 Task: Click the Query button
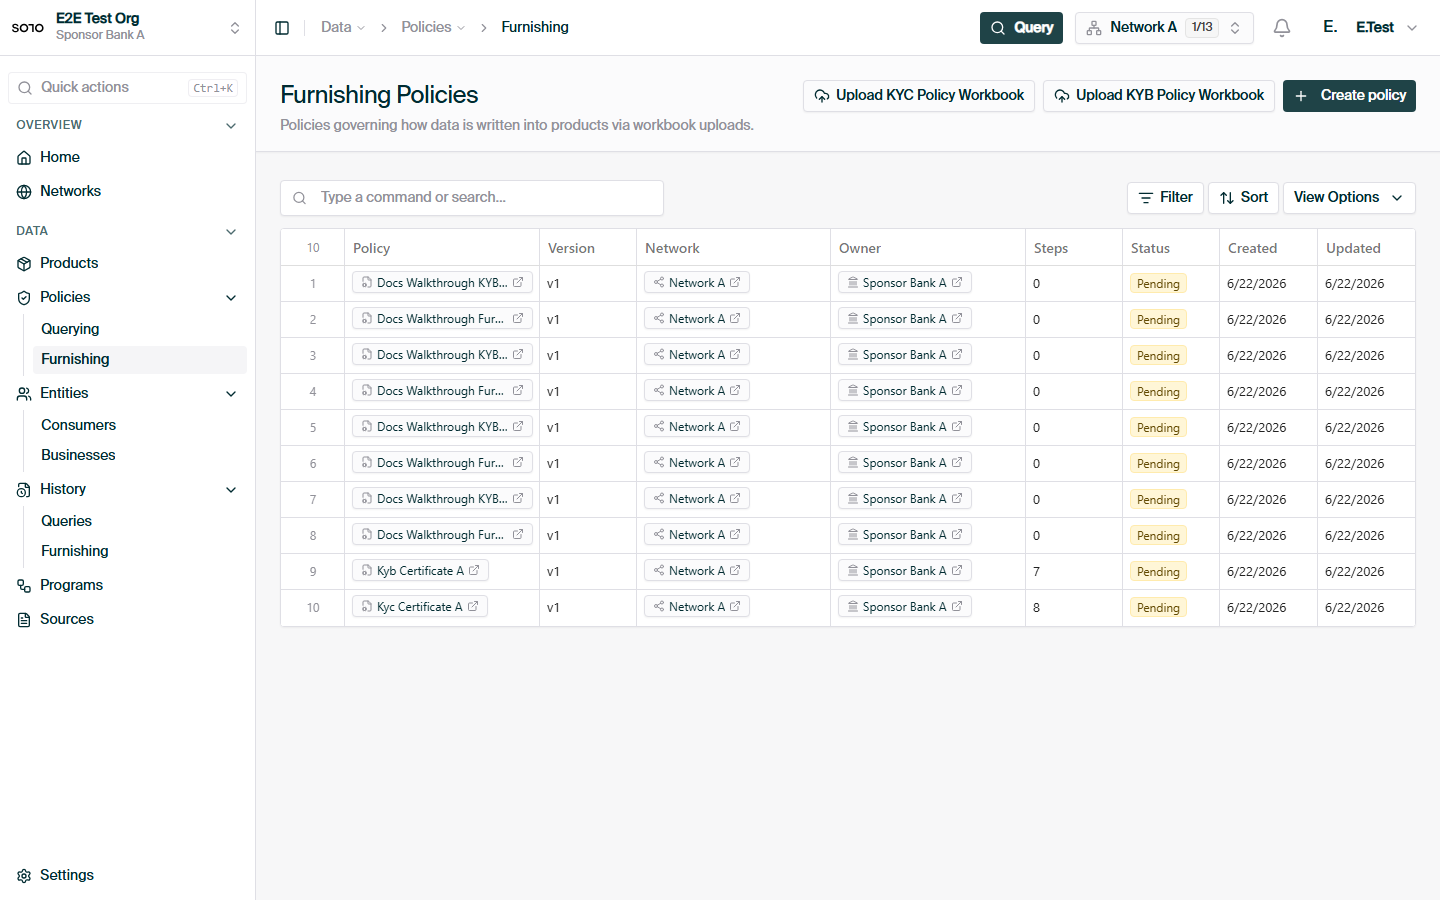tap(1021, 28)
